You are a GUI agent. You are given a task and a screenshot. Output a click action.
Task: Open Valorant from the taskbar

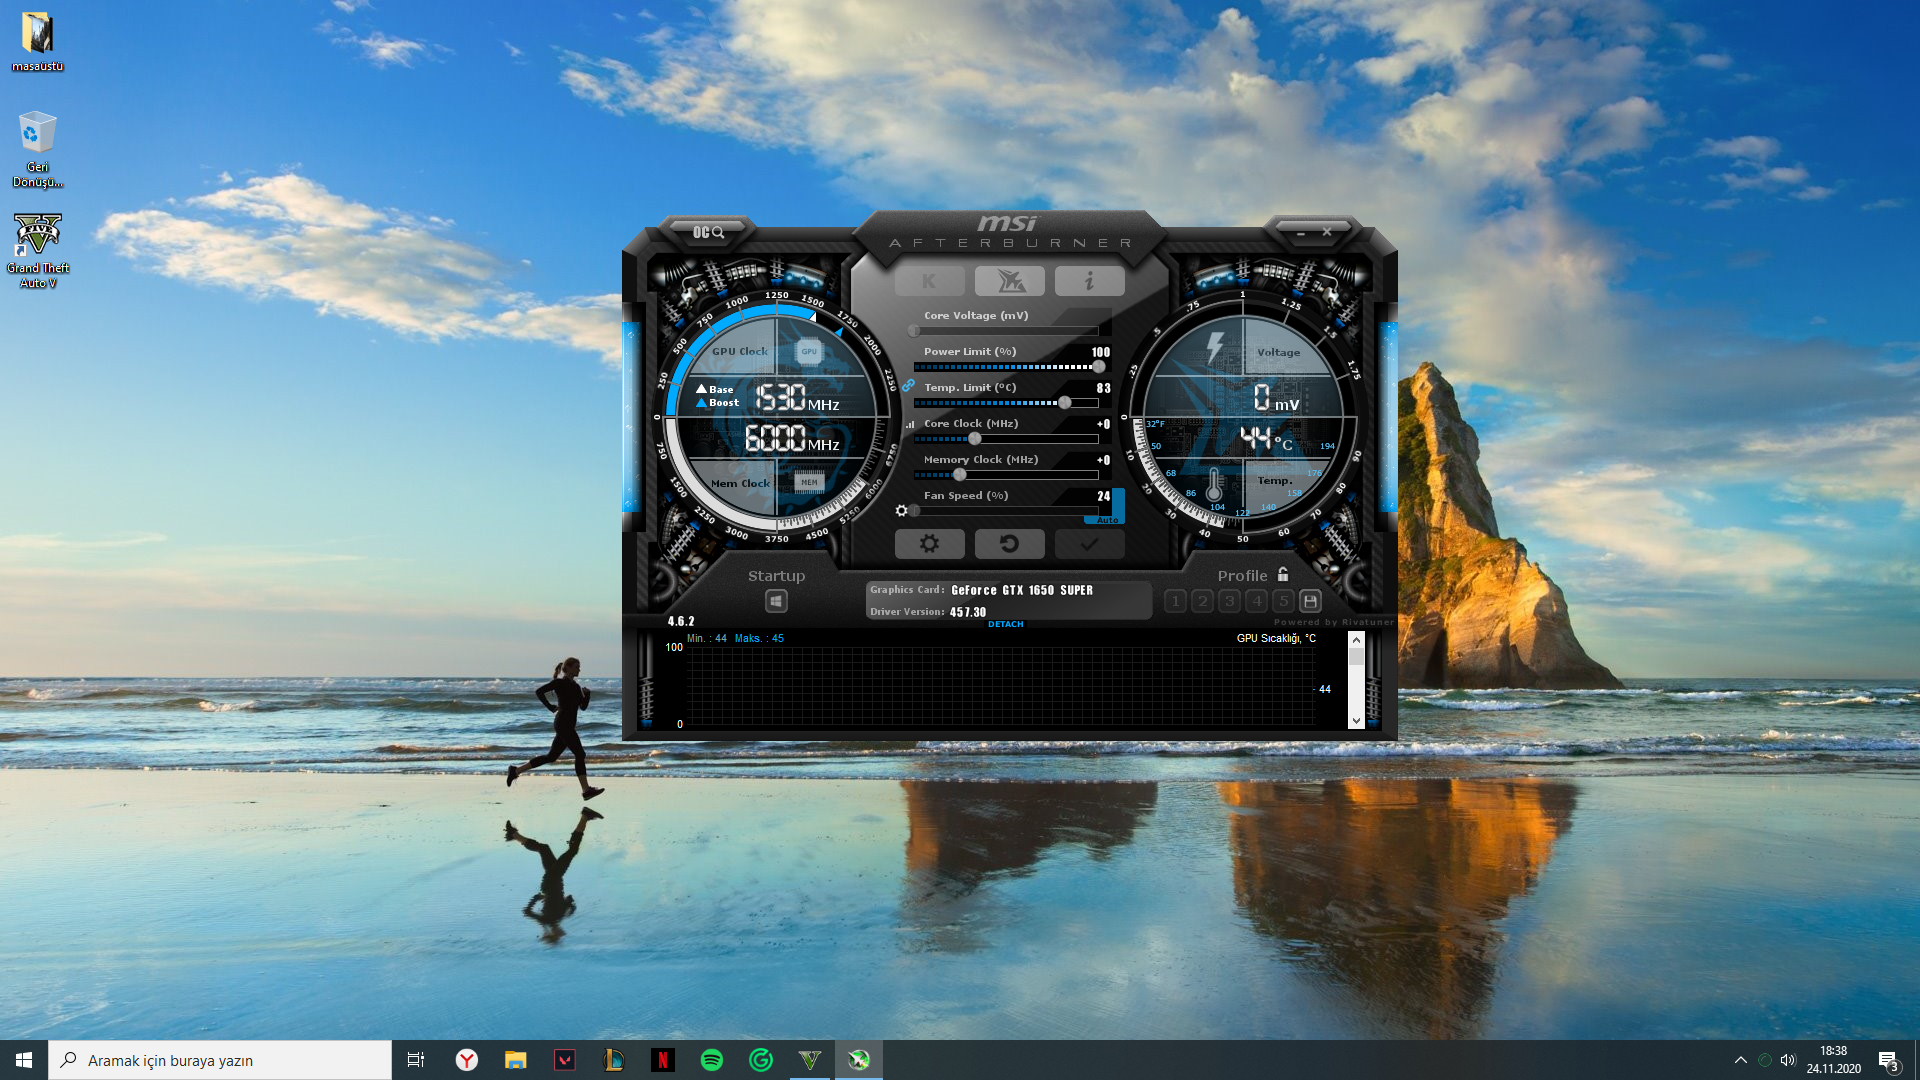click(x=565, y=1060)
